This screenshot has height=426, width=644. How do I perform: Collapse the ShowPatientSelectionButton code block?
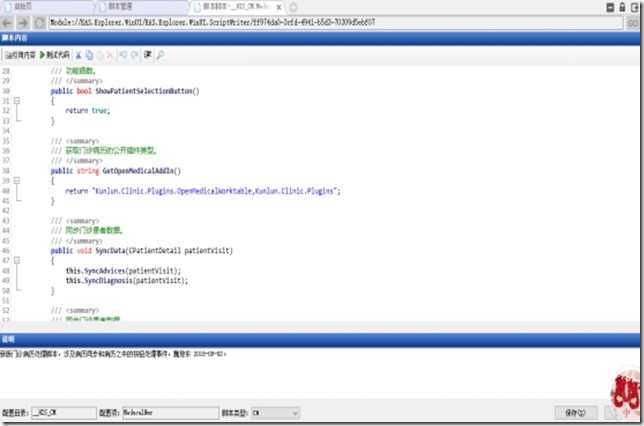pyautogui.click(x=17, y=101)
